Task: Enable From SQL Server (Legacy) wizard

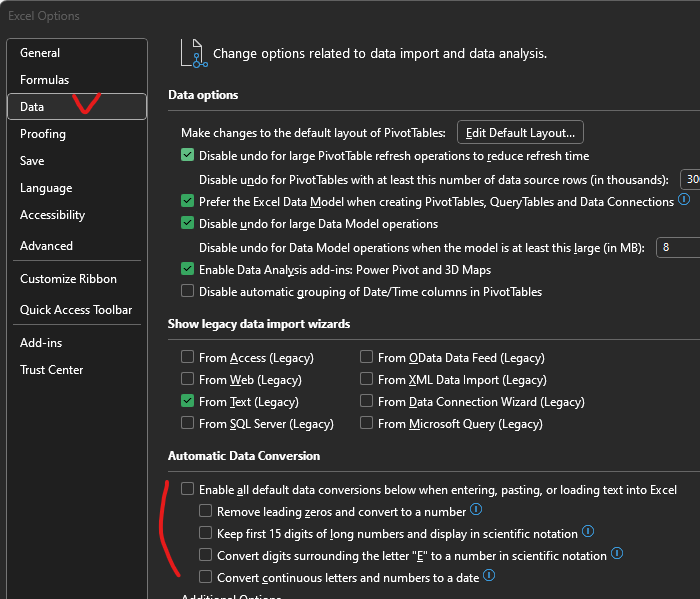Action: tap(188, 423)
